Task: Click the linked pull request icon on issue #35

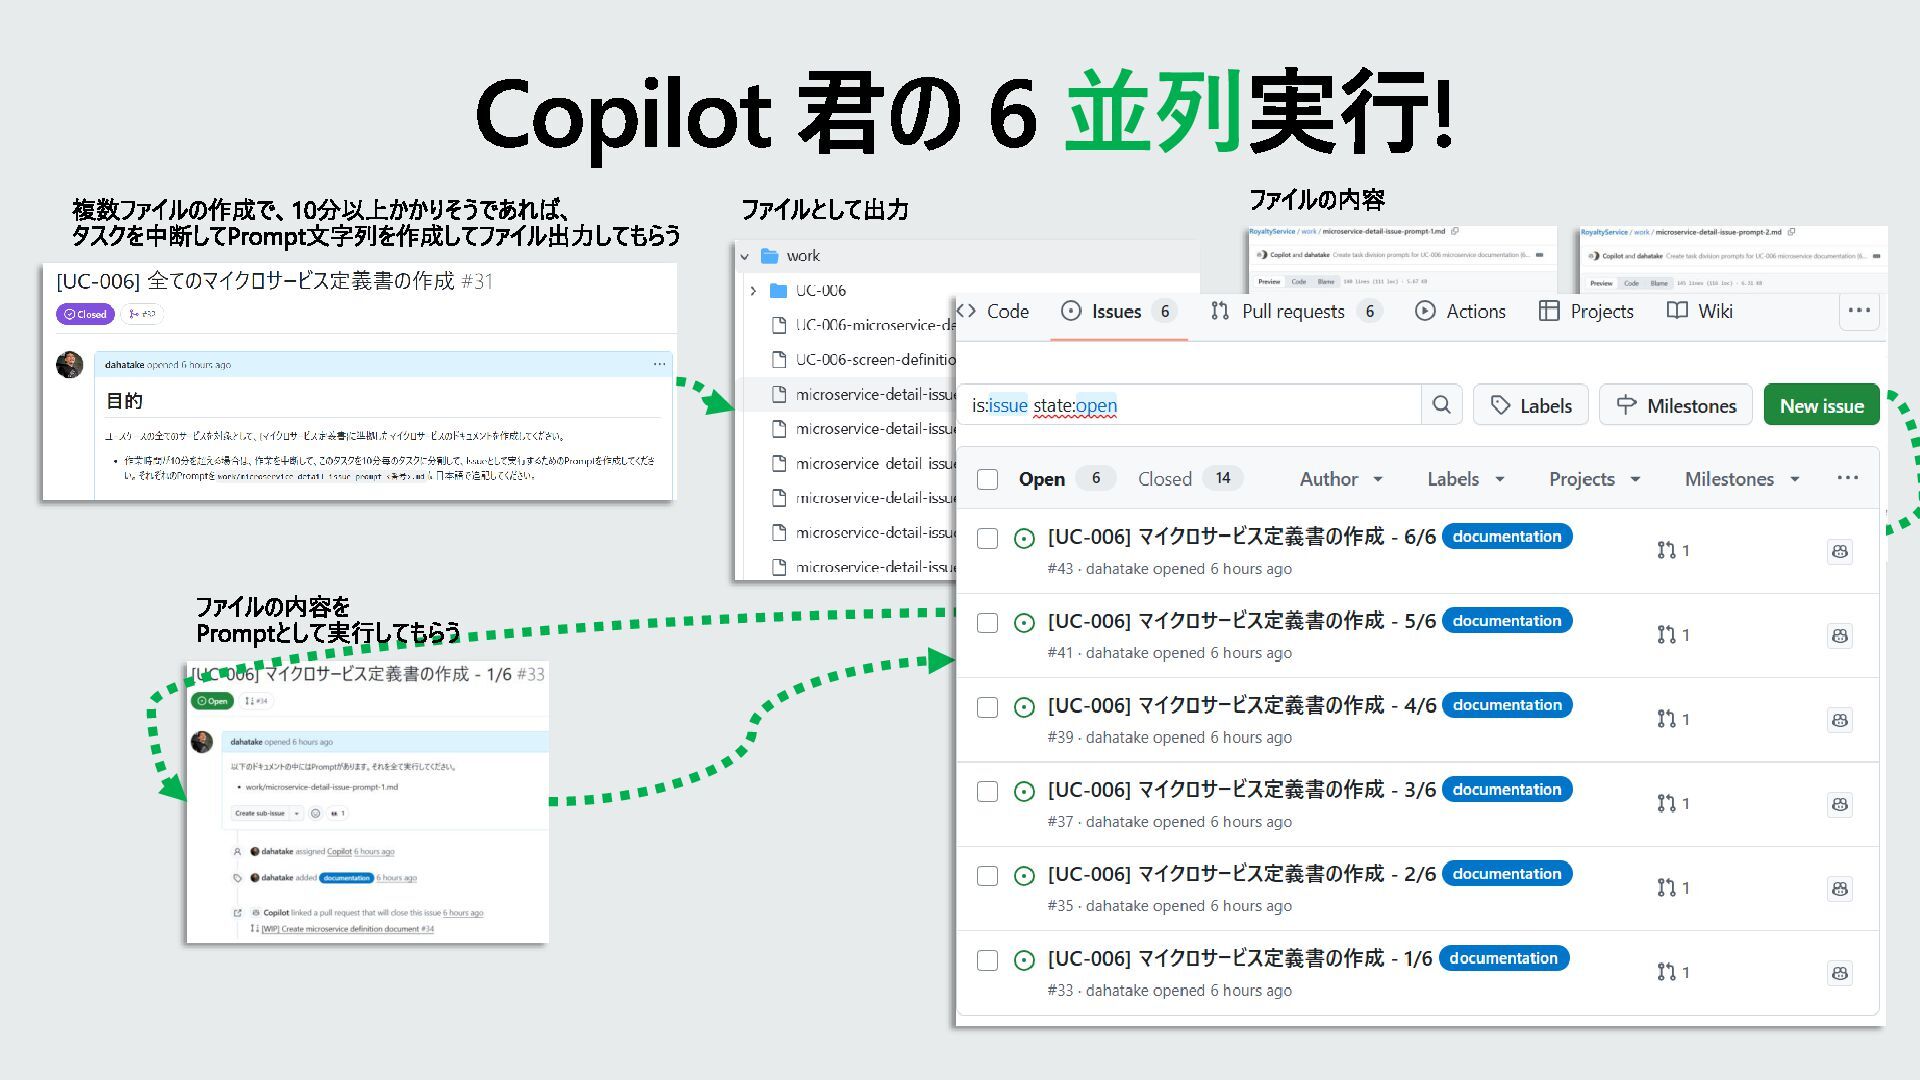Action: [x=1666, y=888]
